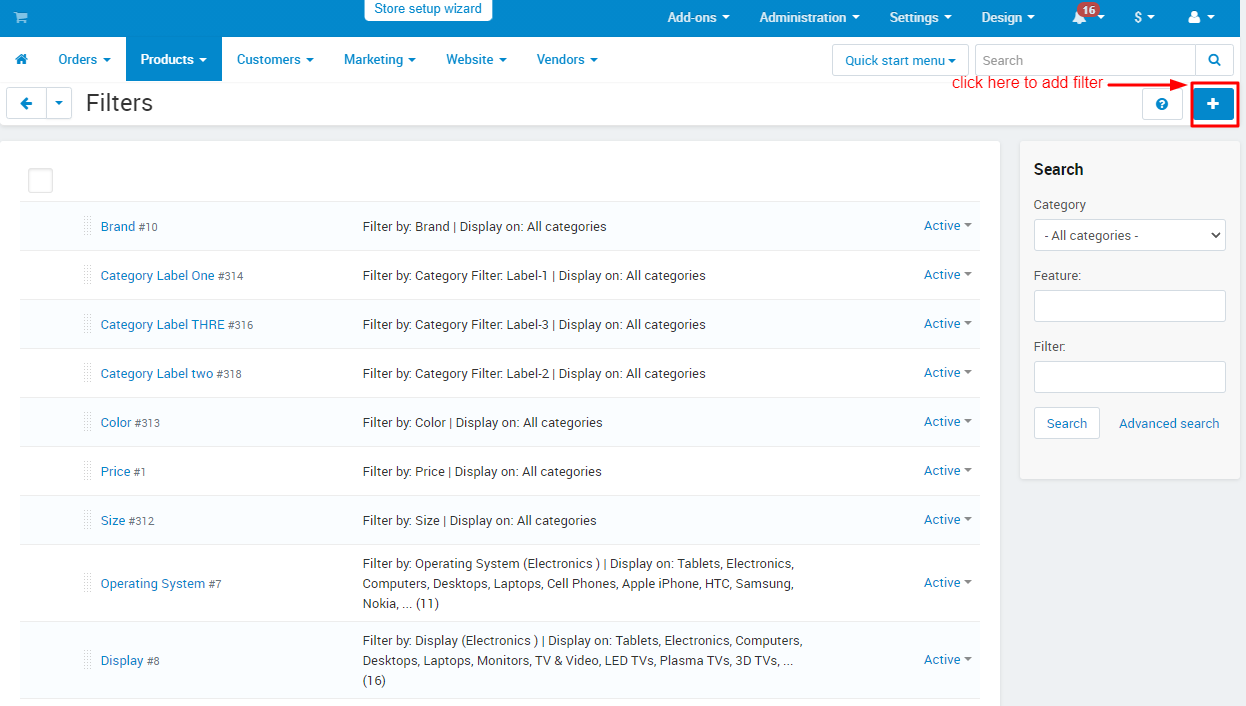Open the Quick start menu dropdown
Image resolution: width=1246 pixels, height=706 pixels.
(x=900, y=60)
